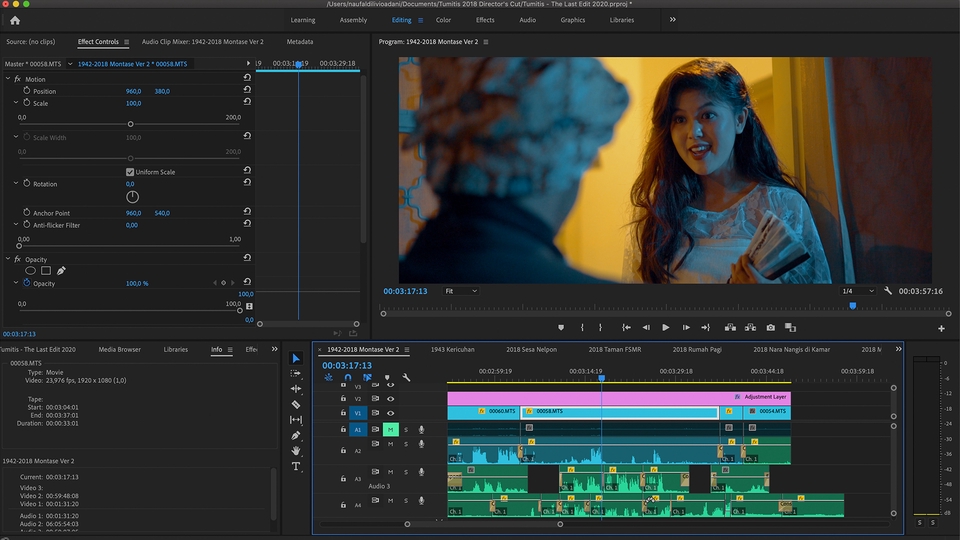This screenshot has height=540, width=960.
Task: Select the Razor tool in the toolbar
Action: pos(296,404)
